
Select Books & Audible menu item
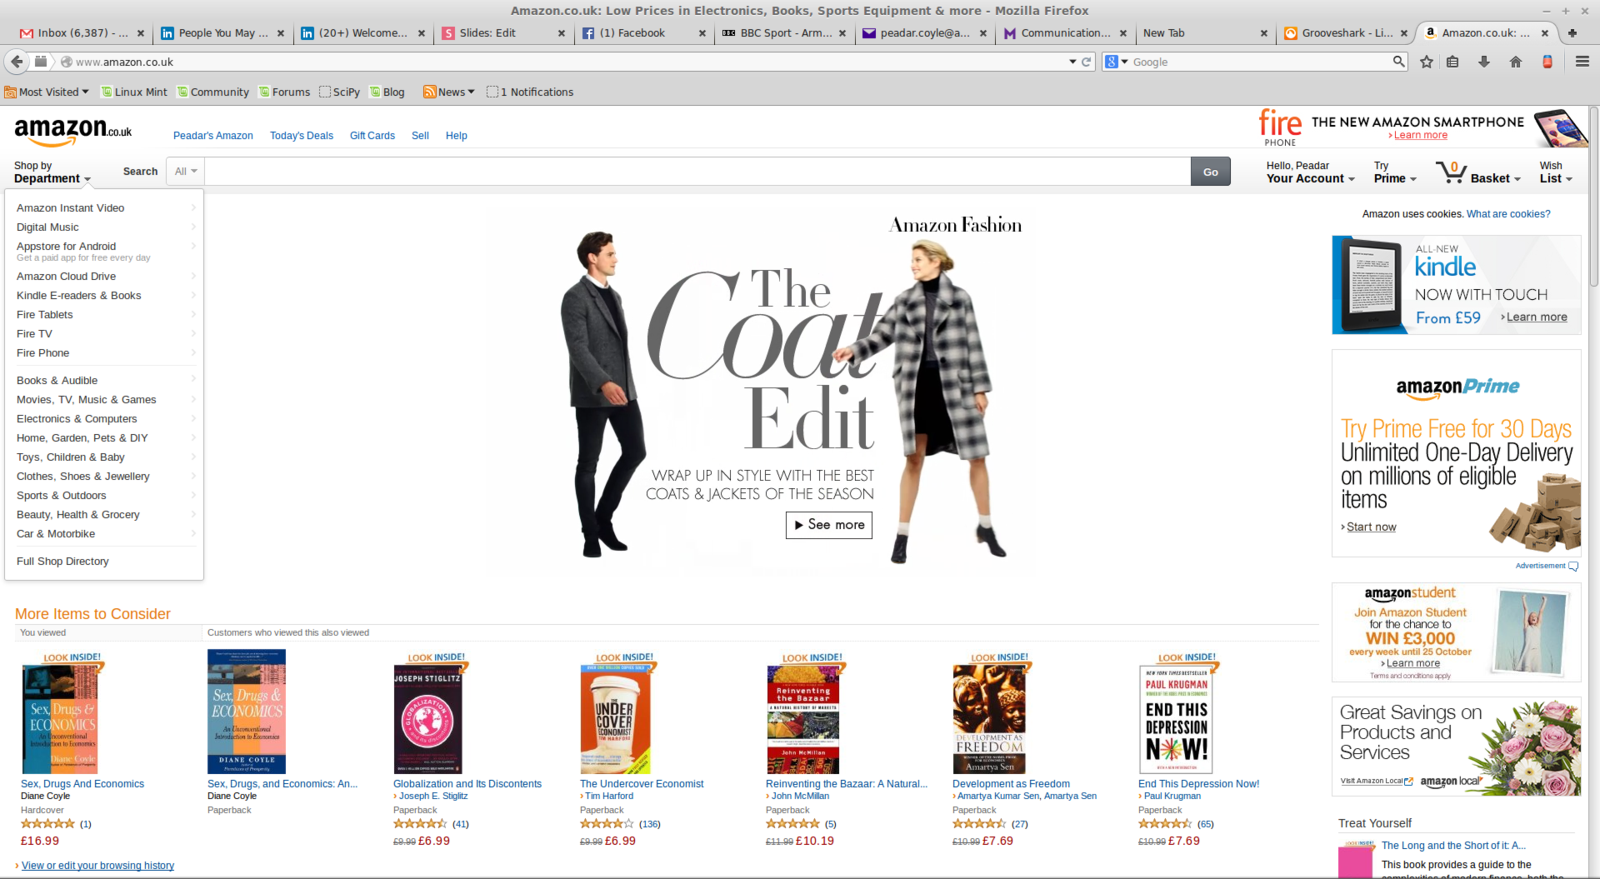[x=57, y=380]
